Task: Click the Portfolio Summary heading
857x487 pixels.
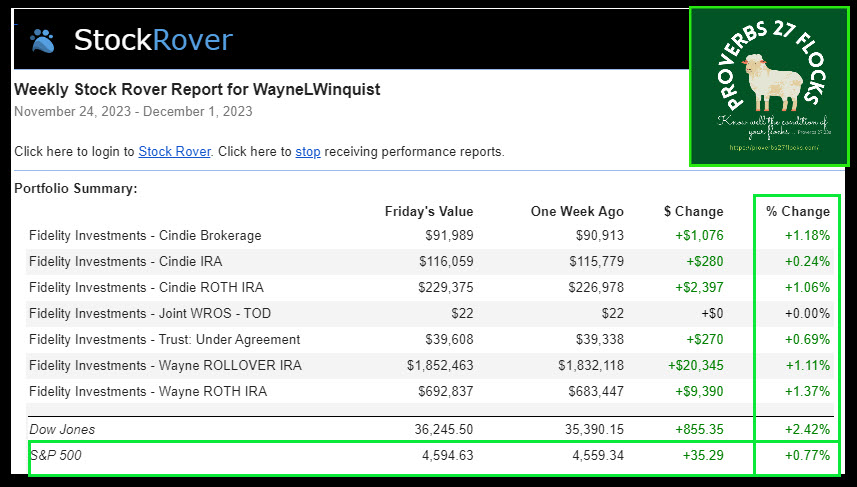Action: [x=76, y=188]
